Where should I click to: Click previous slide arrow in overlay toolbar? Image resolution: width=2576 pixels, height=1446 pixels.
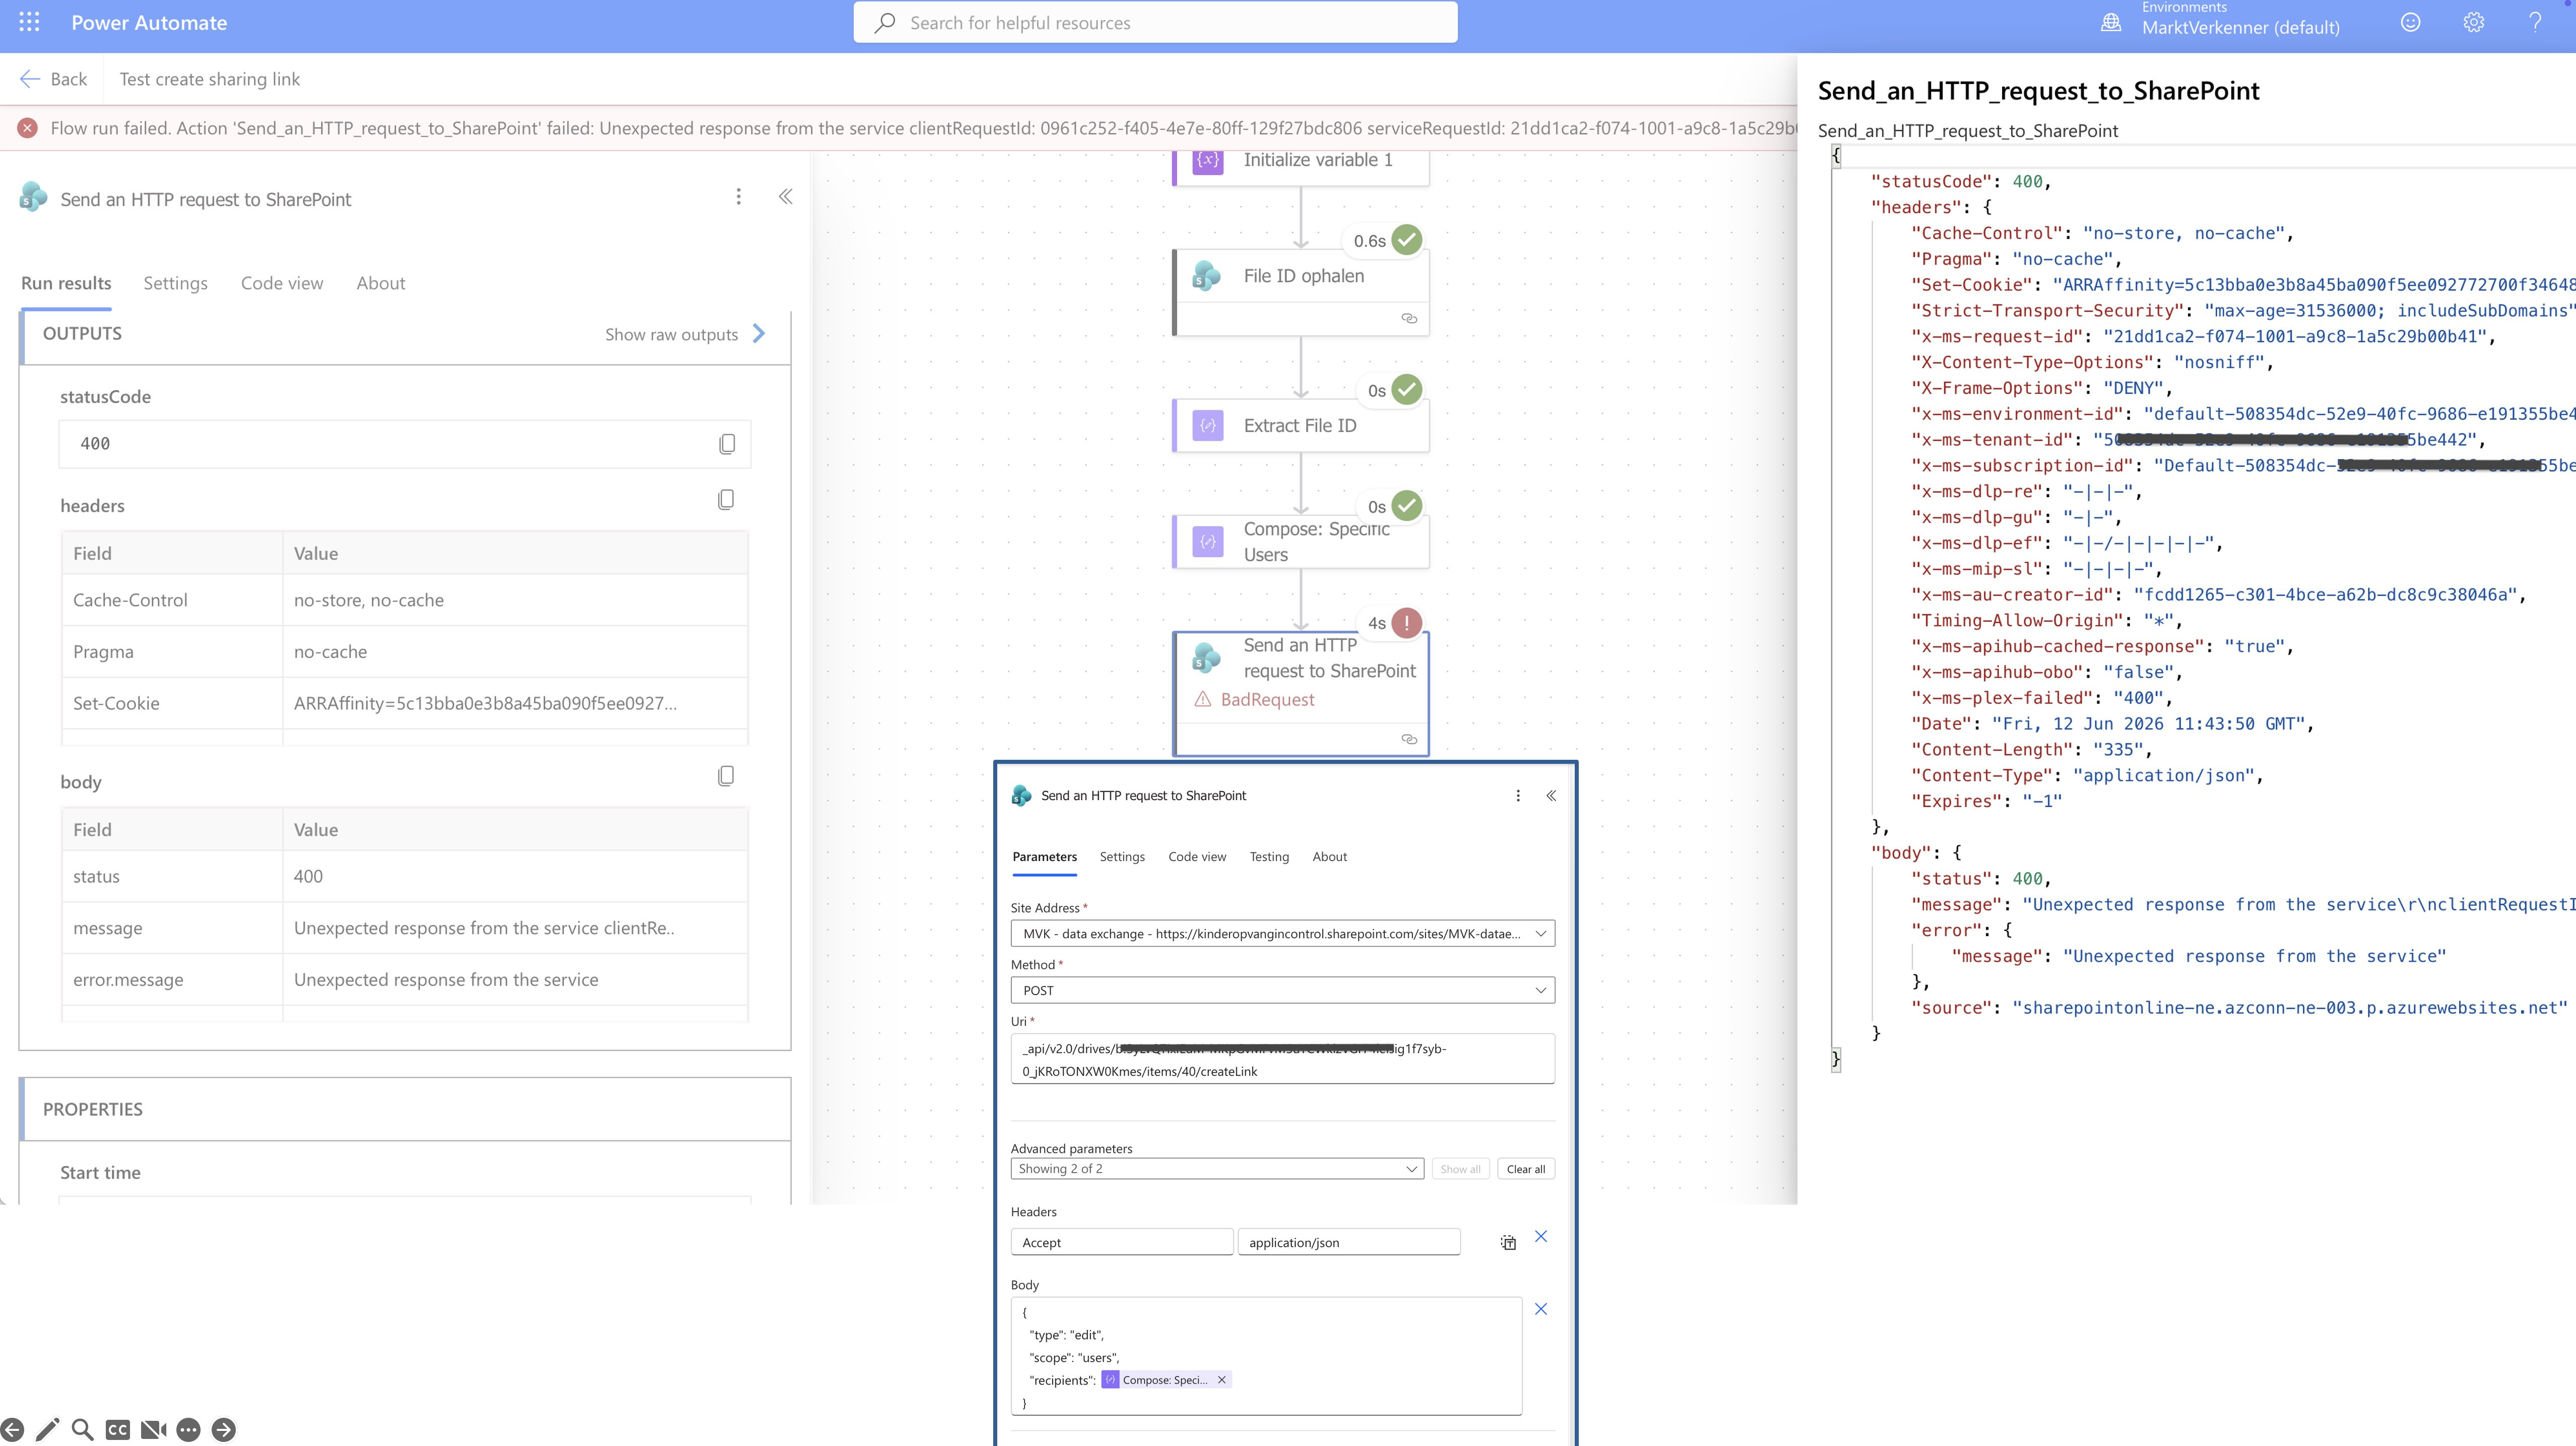(12, 1430)
